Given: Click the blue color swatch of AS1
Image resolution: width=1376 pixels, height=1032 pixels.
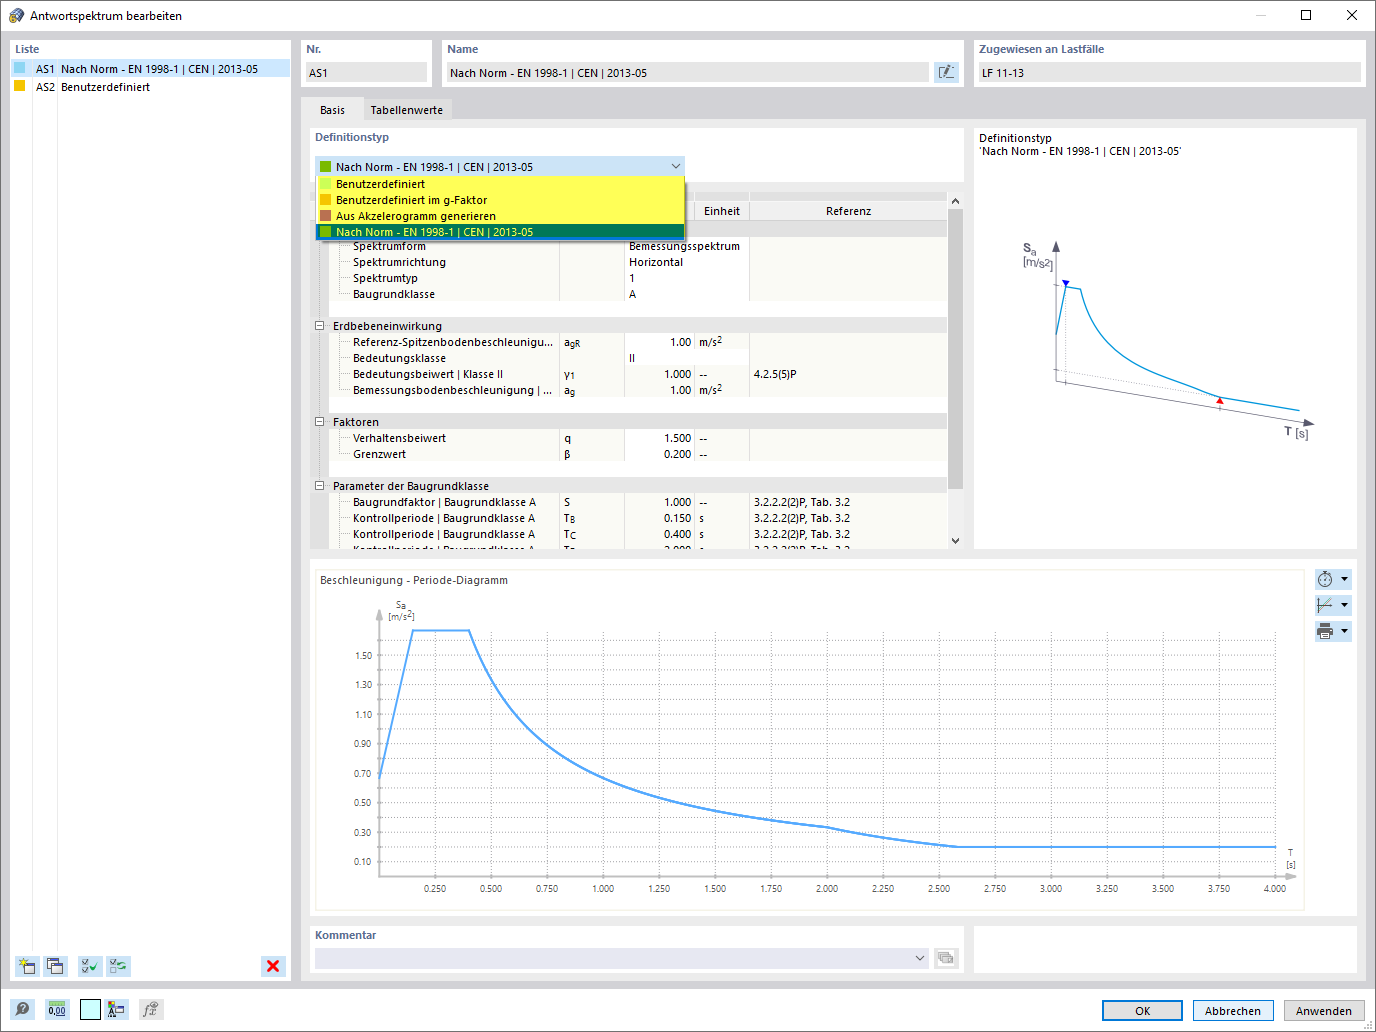Looking at the screenshot, I should [x=19, y=68].
